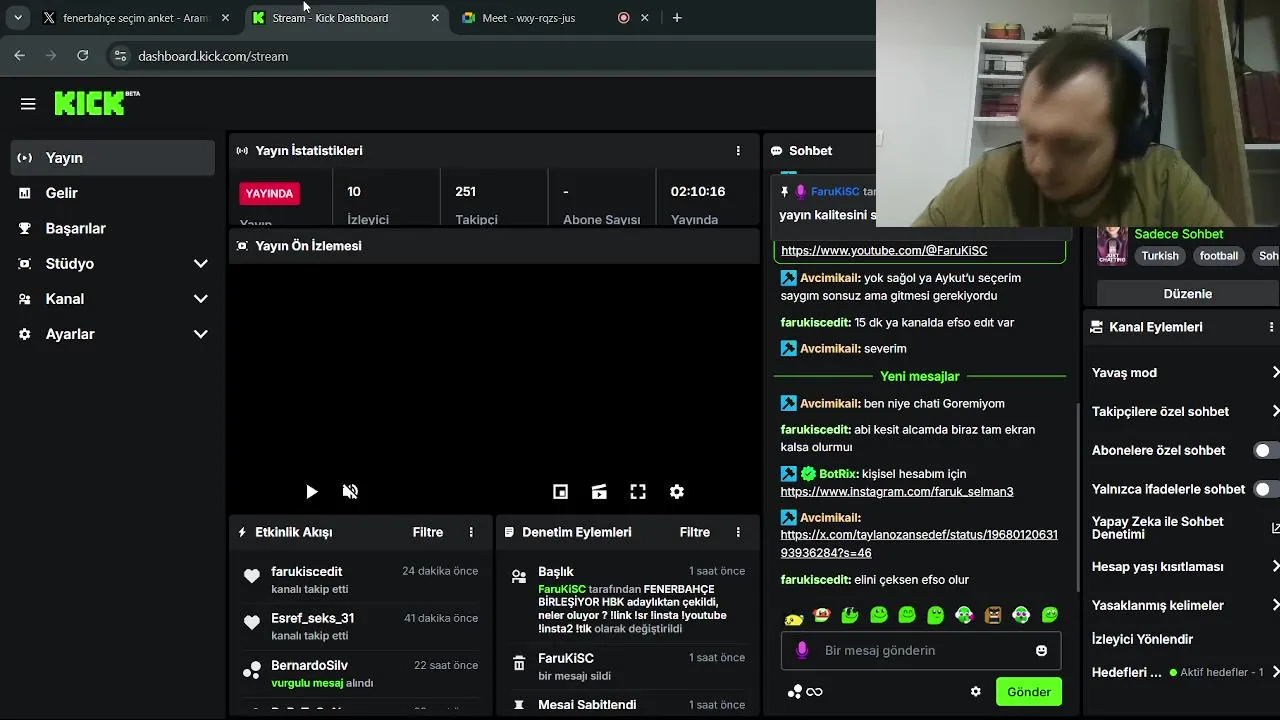Viewport: 1280px width, 720px height.
Task: Open Denetim Eylemleri three-dot menu
Action: coord(738,532)
